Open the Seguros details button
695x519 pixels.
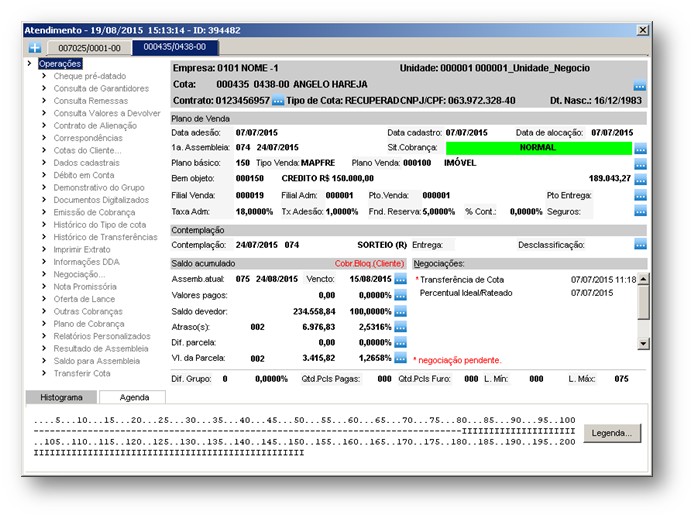(640, 211)
